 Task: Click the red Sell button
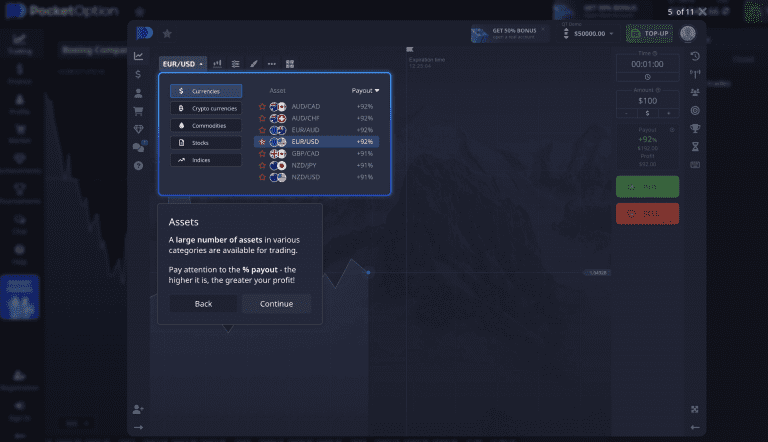coord(648,214)
